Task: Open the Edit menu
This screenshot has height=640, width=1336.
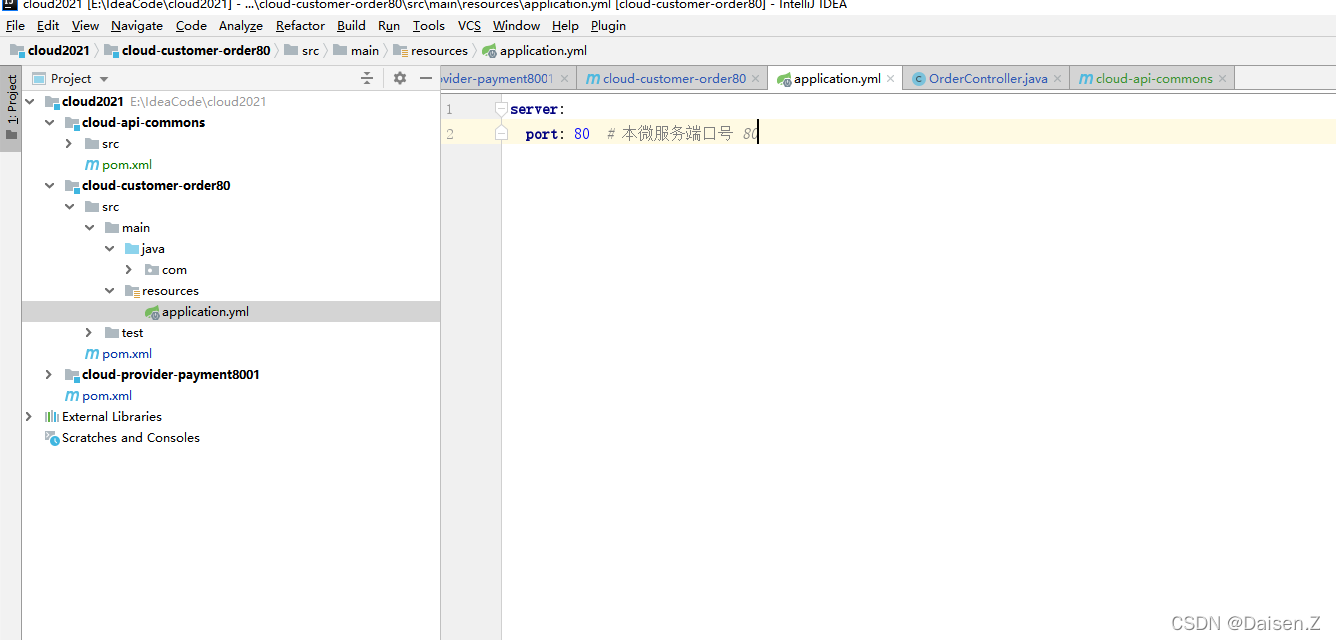Action: [48, 26]
